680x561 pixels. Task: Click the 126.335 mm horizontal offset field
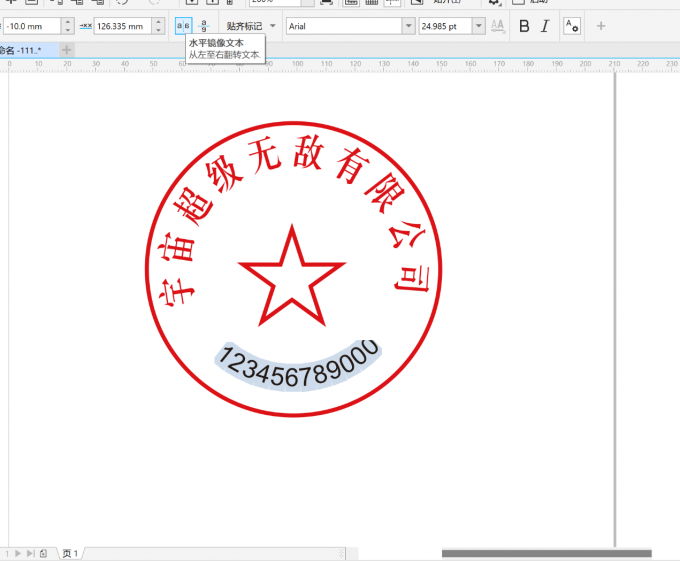pyautogui.click(x=123, y=26)
